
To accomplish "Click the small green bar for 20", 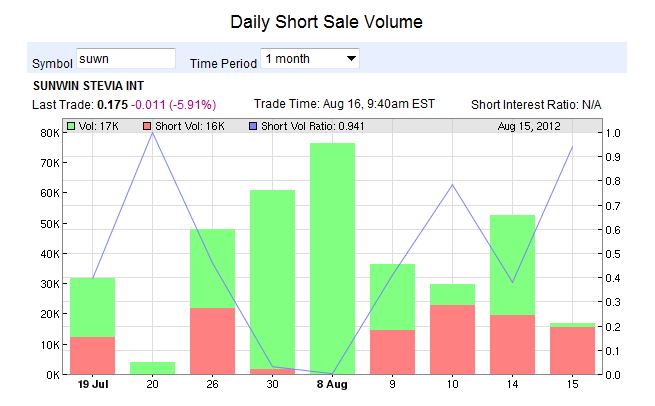I will [152, 368].
